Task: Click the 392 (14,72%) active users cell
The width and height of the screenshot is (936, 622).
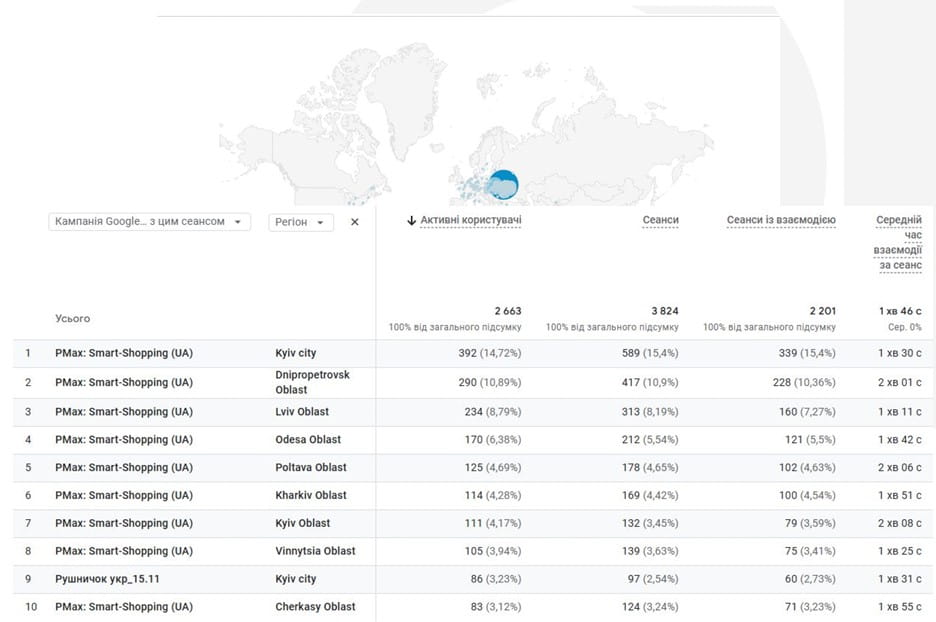Action: 489,353
